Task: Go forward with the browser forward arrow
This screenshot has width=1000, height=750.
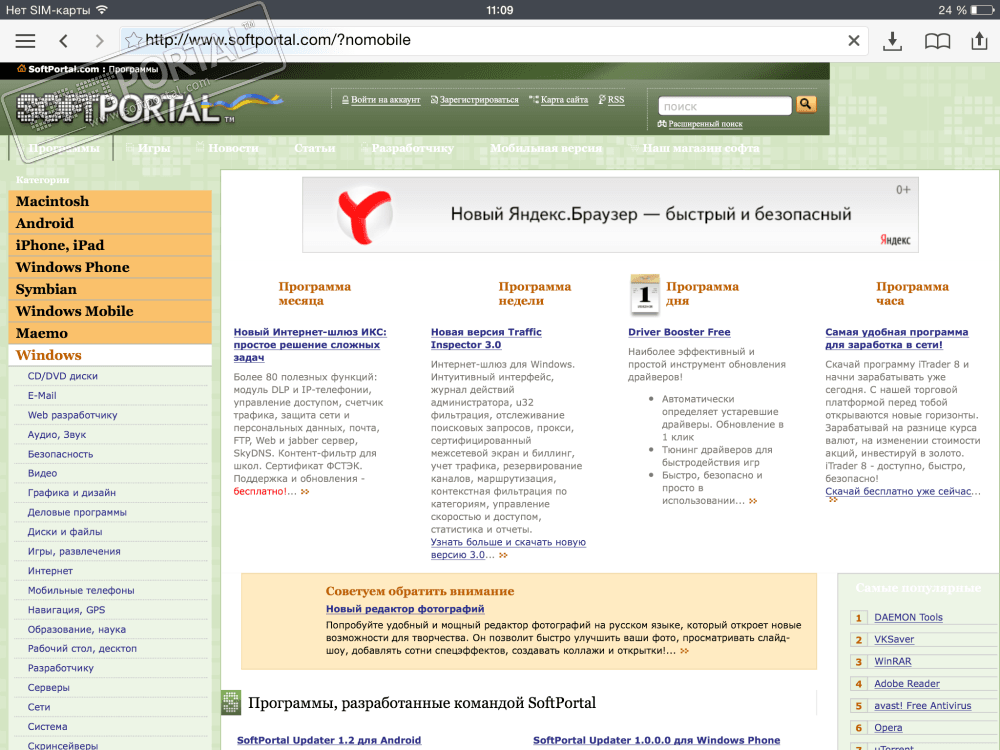Action: coord(99,41)
